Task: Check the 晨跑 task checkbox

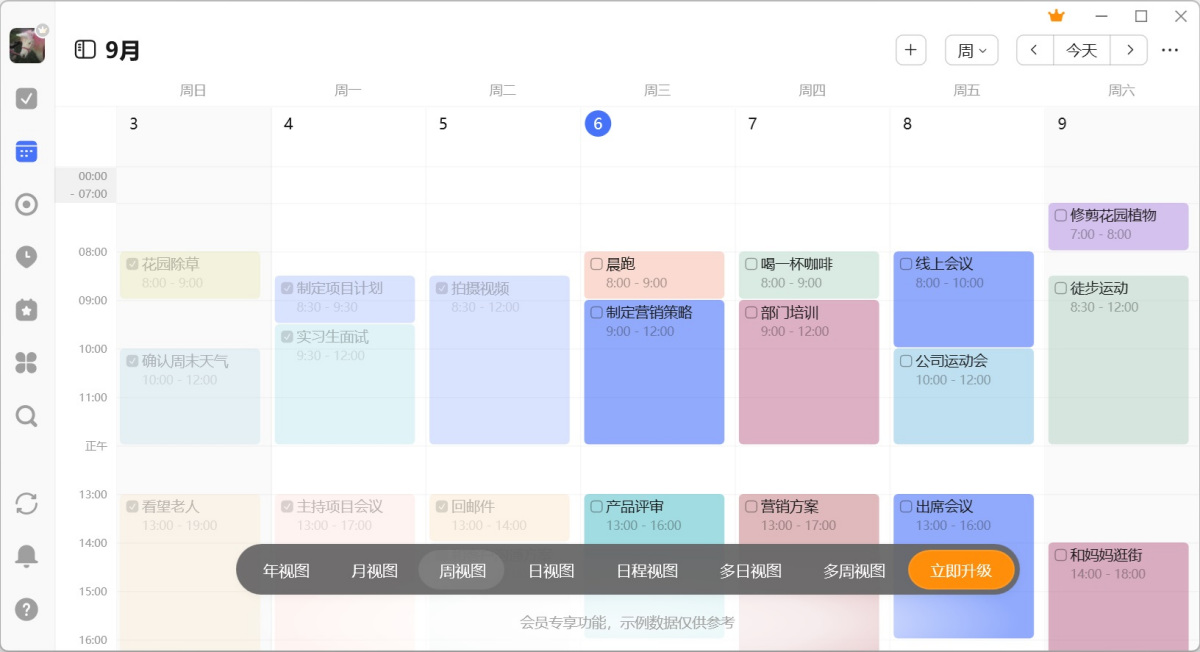Action: (596, 264)
